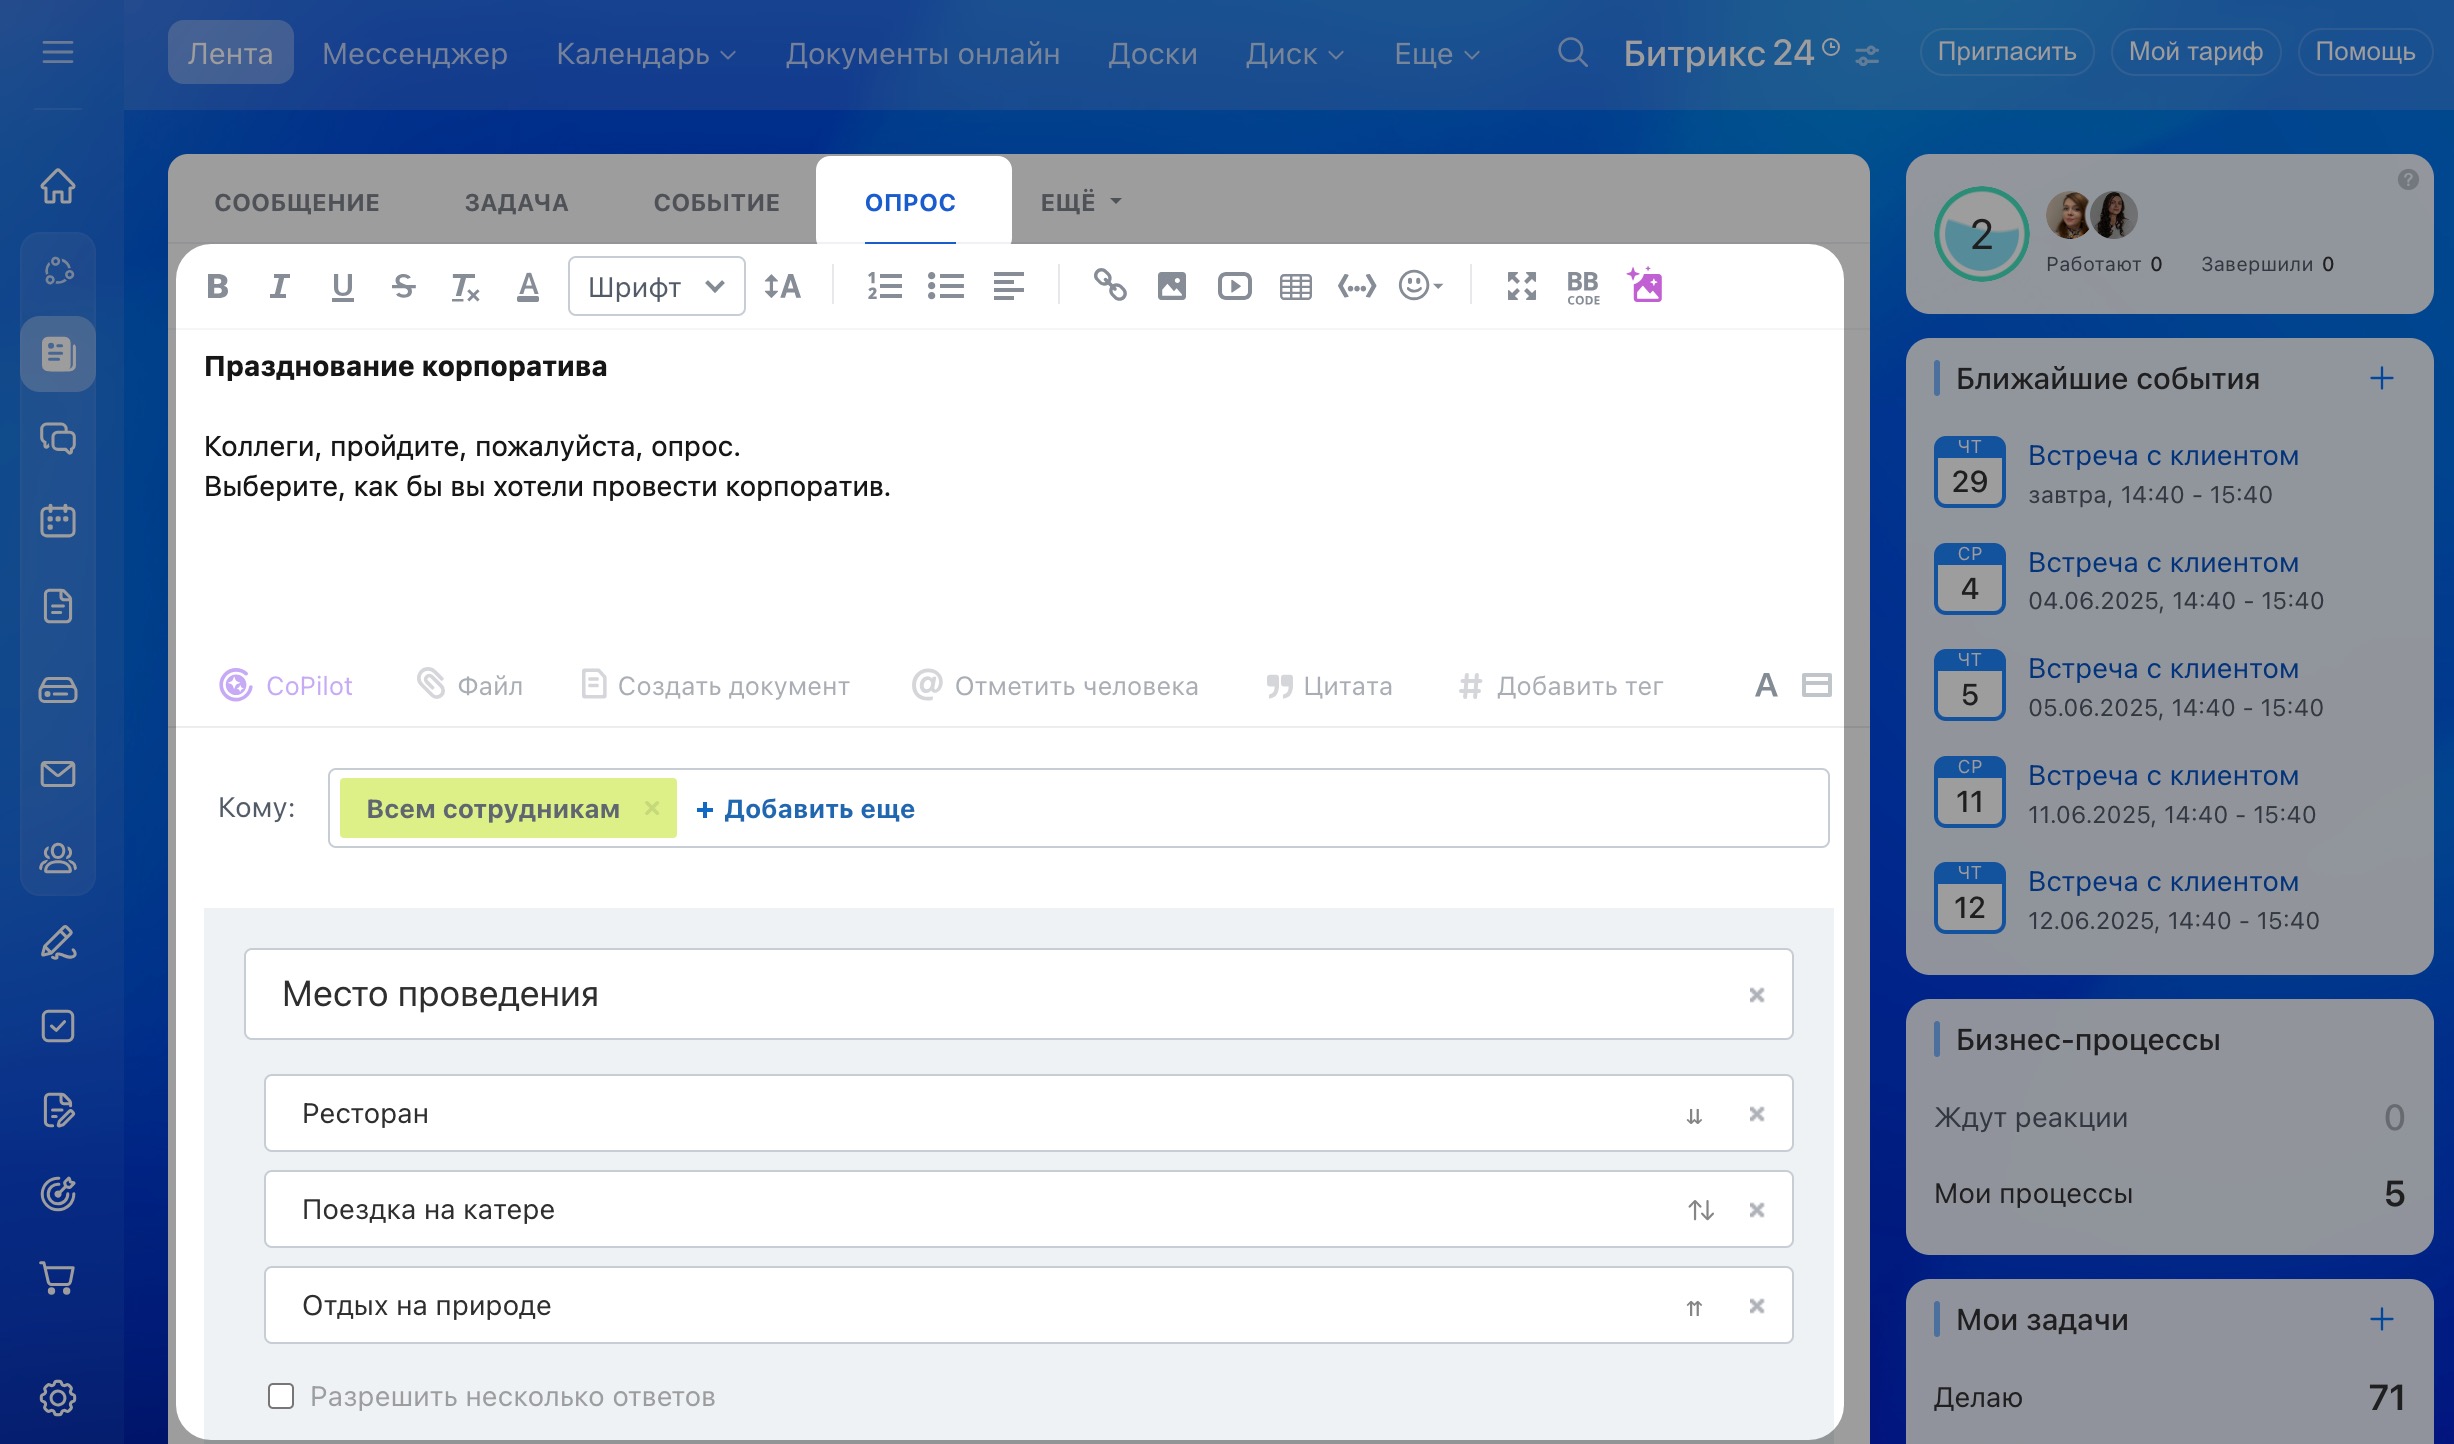Screen dimensions: 2454x1444
Task: Toggle the text formatting panel A icon
Action: 1766,686
